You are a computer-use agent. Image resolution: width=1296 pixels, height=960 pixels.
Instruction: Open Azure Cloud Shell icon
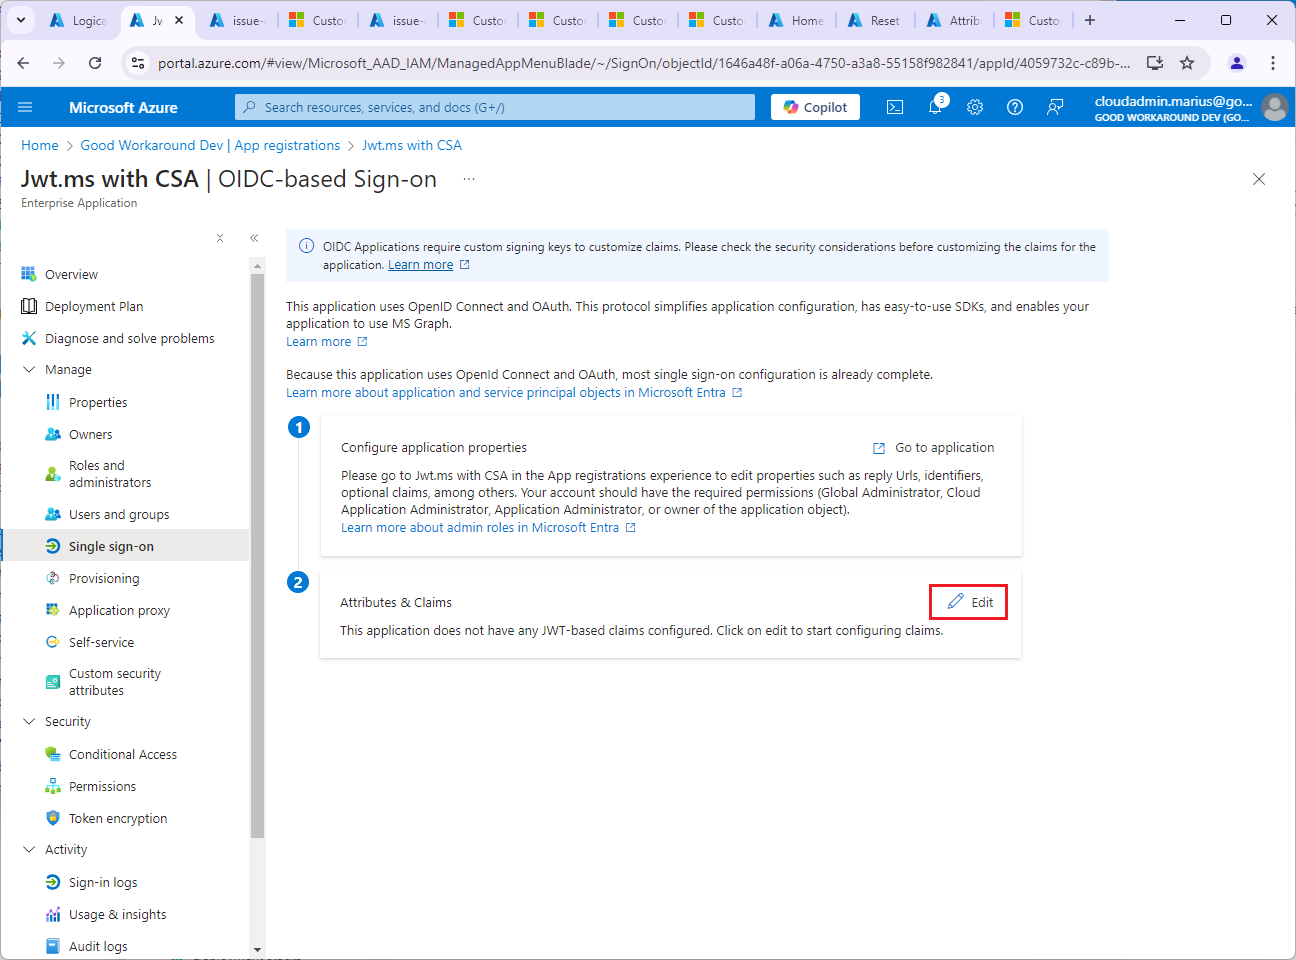(x=895, y=107)
